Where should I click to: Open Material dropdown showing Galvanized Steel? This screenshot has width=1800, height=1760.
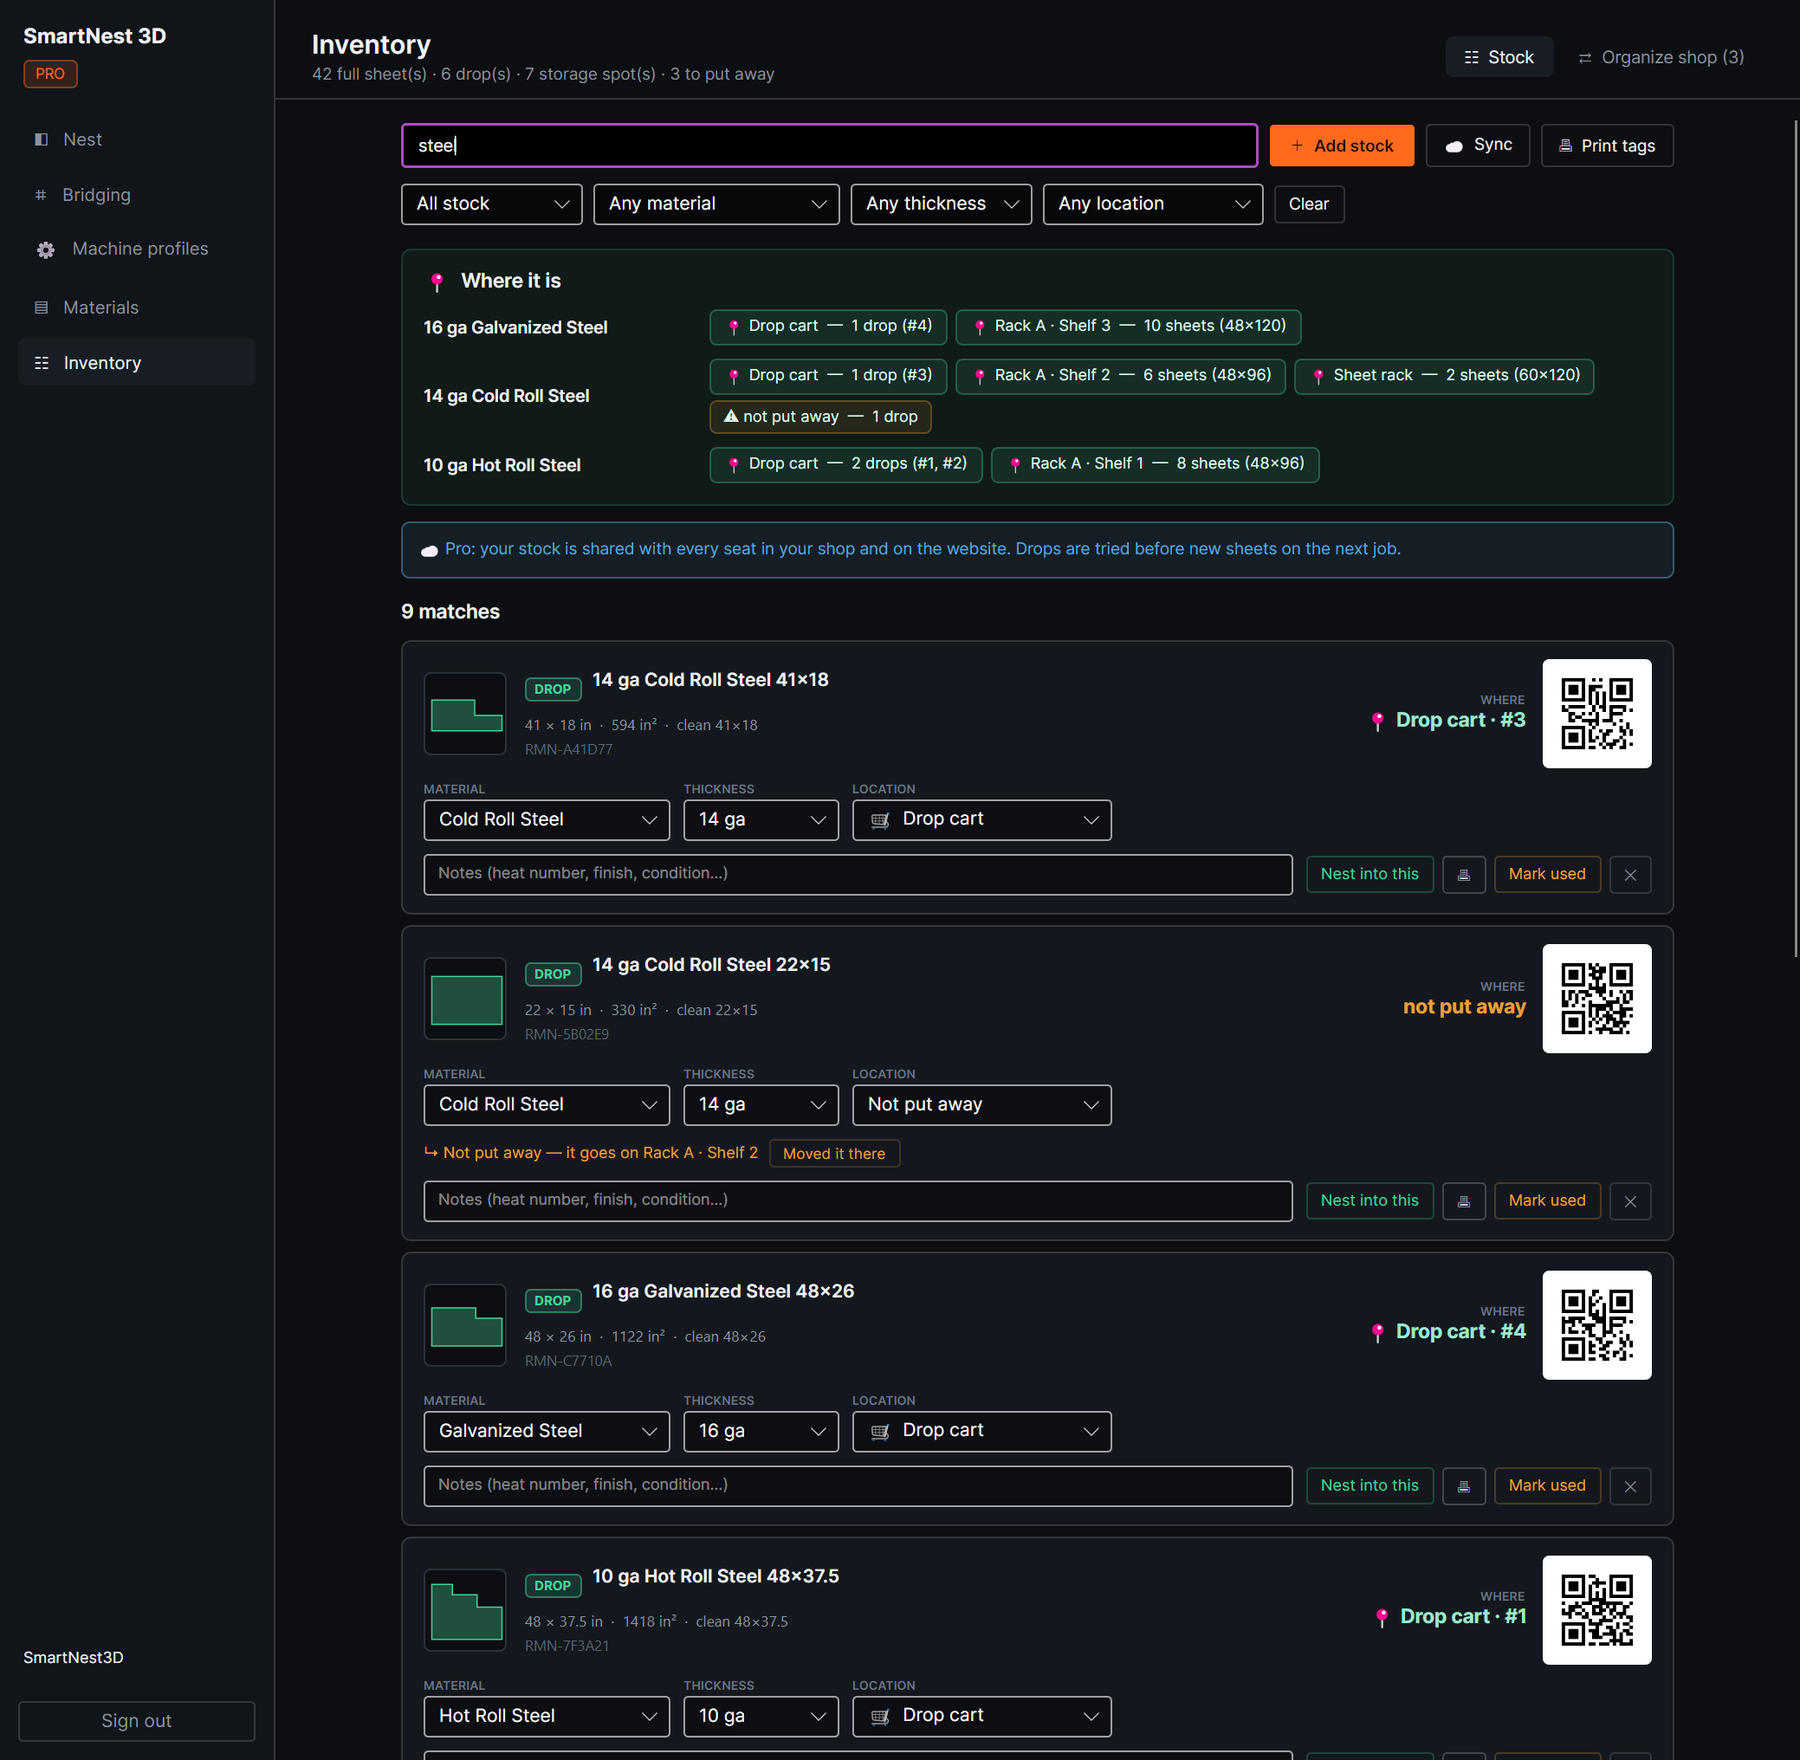(x=547, y=1431)
